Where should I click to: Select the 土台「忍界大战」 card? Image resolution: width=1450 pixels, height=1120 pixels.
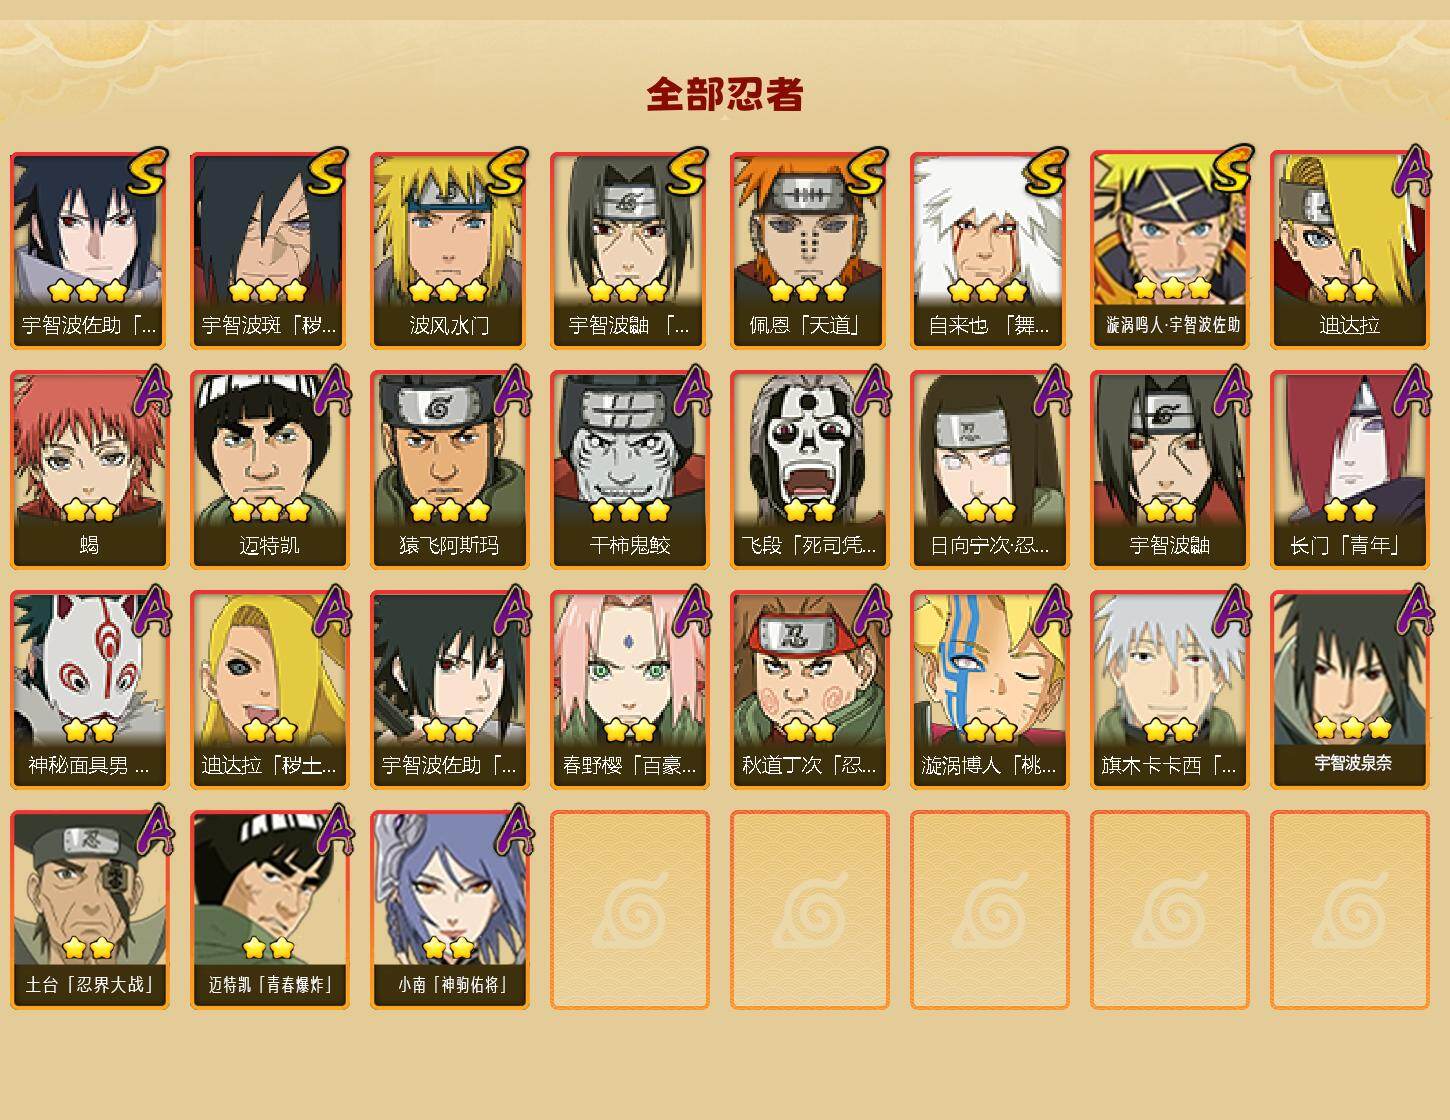90,910
